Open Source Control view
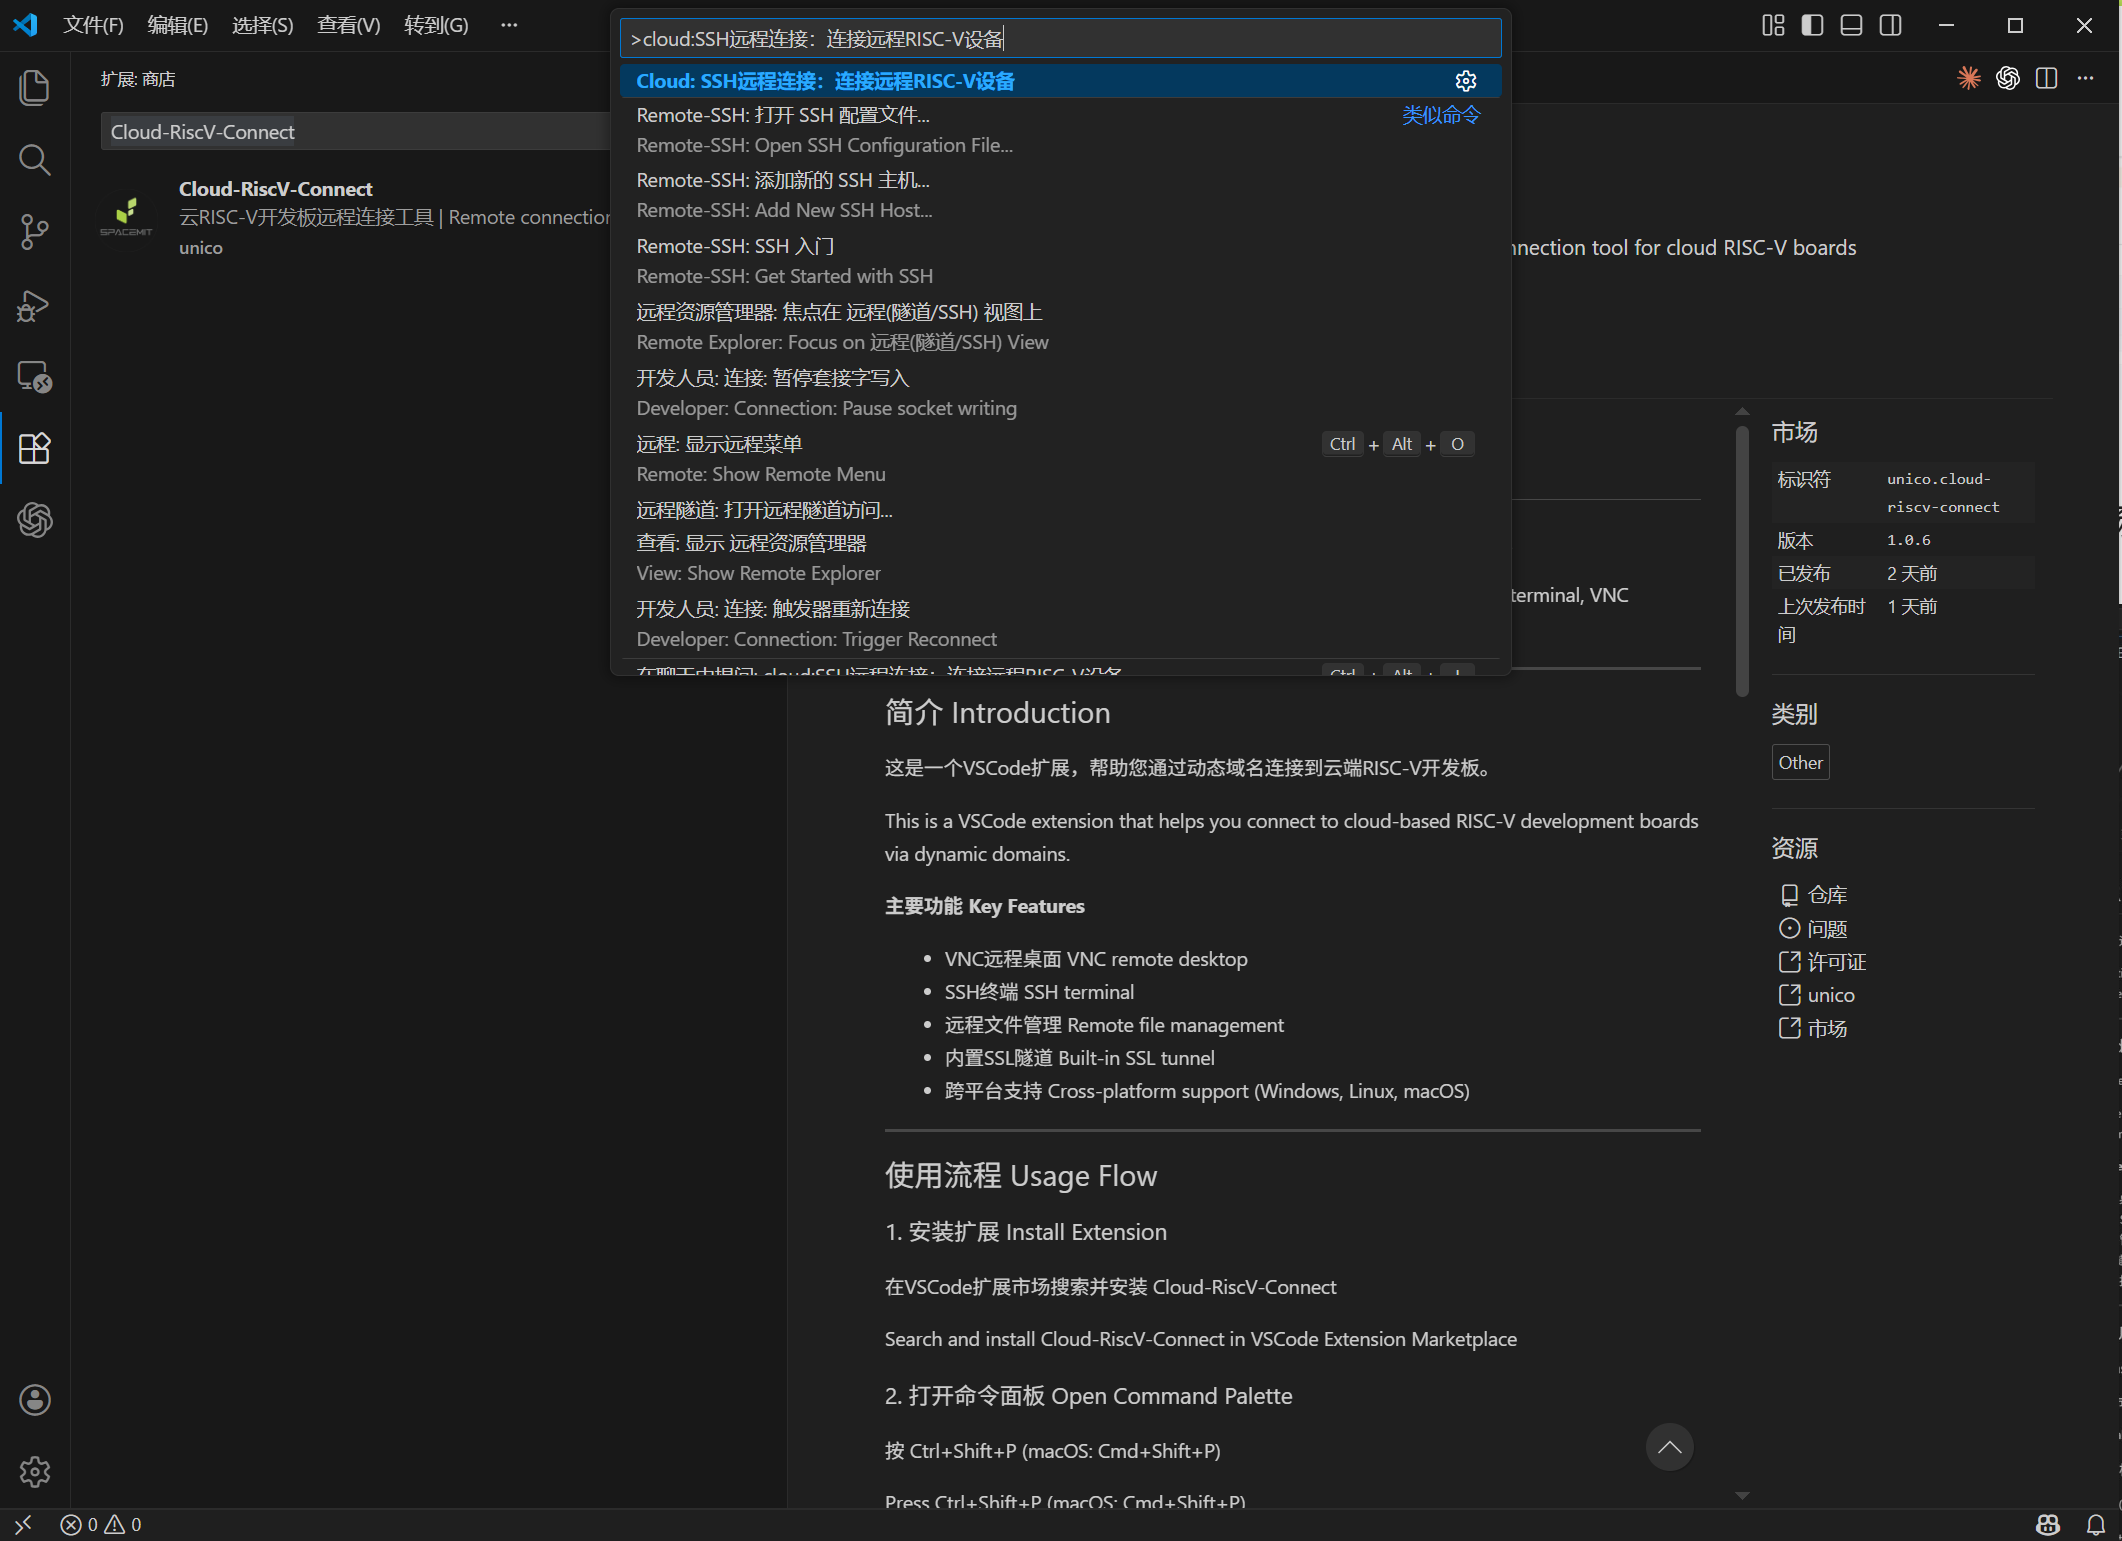This screenshot has width=2122, height=1541. (34, 232)
